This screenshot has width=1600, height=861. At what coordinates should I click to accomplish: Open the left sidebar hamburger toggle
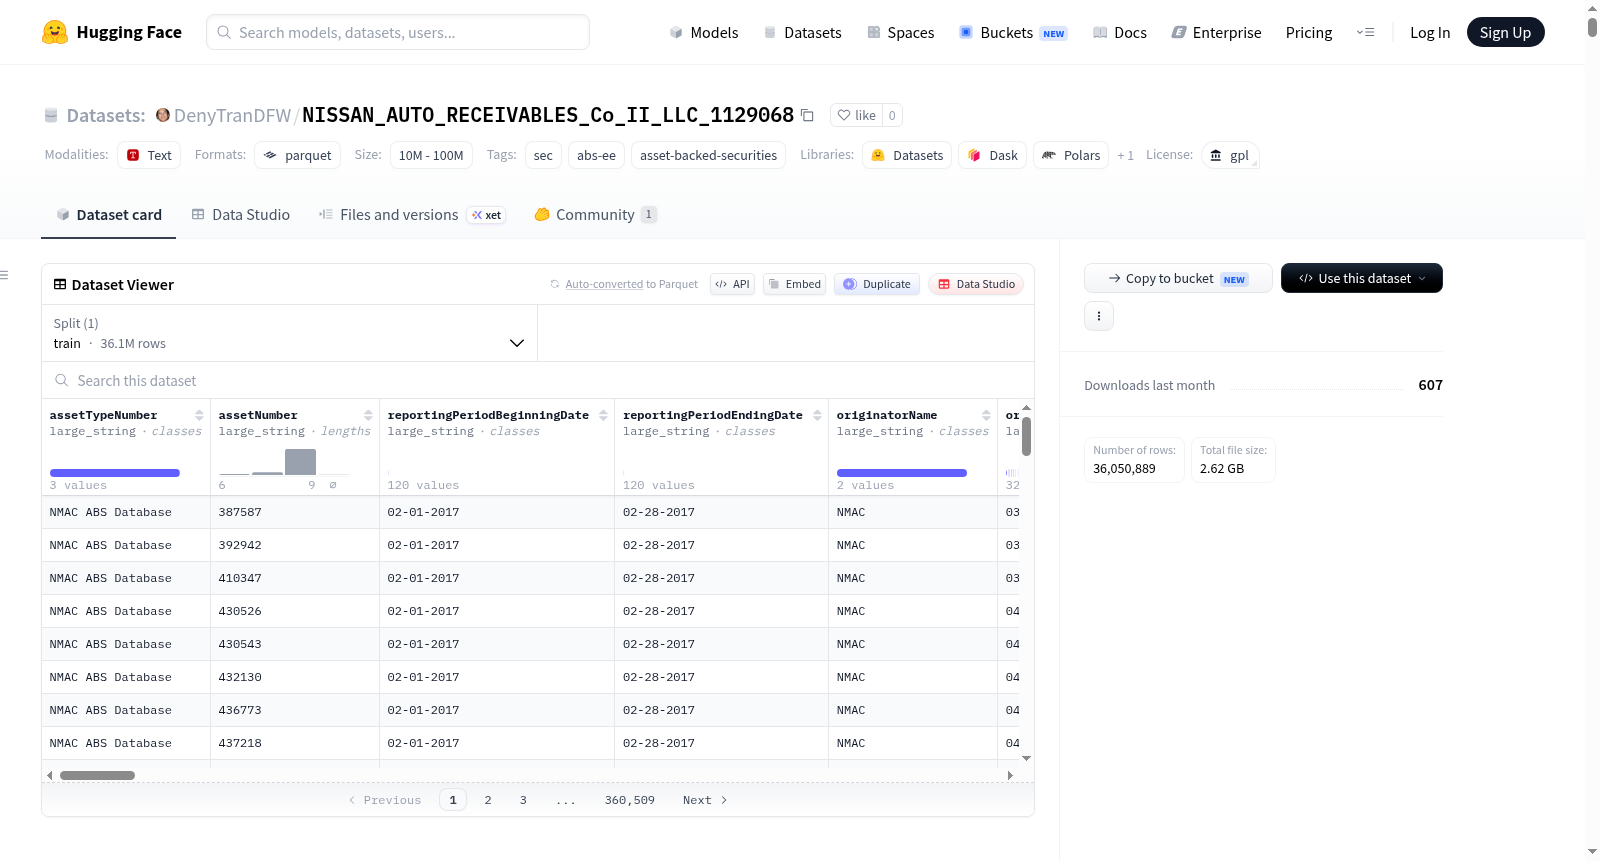click(x=5, y=275)
